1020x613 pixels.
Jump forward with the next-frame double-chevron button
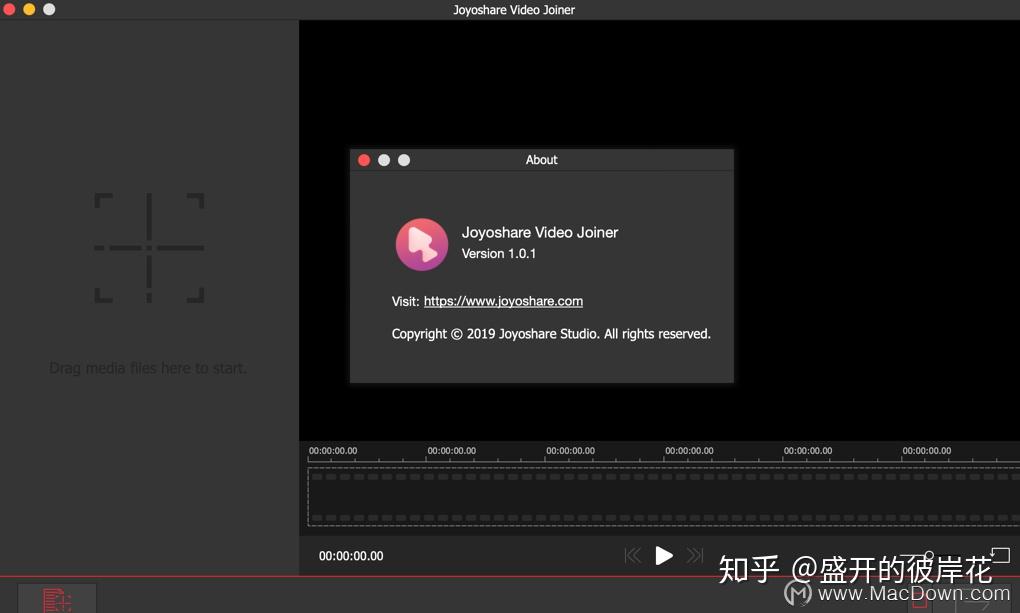coord(695,556)
